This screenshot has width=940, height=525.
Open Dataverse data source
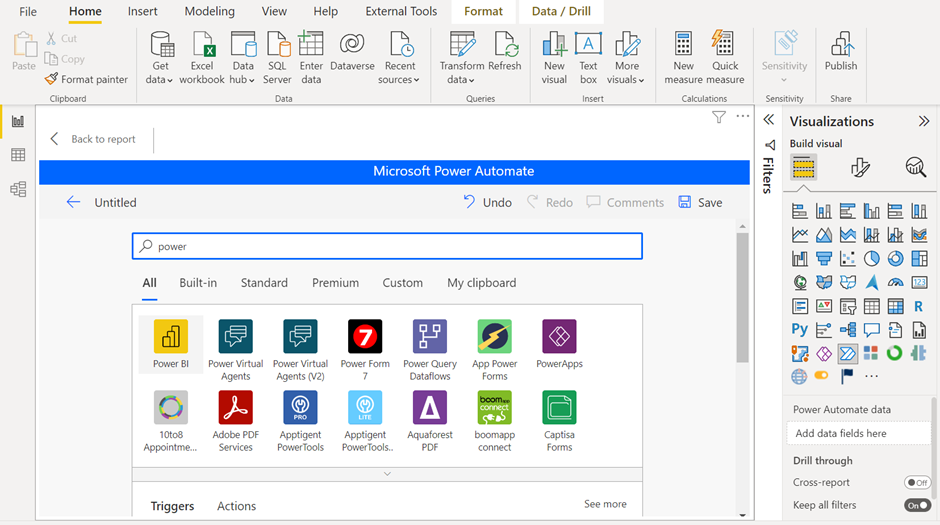[352, 52]
